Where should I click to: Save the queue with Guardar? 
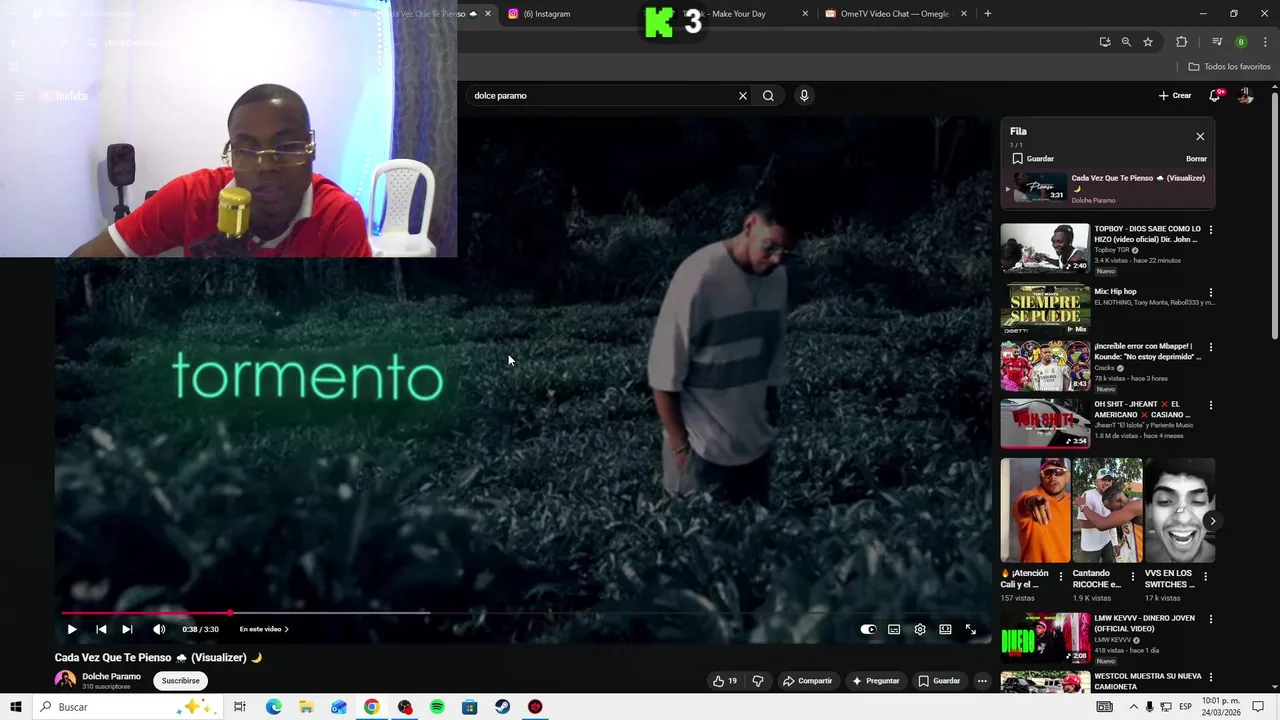click(x=1033, y=159)
